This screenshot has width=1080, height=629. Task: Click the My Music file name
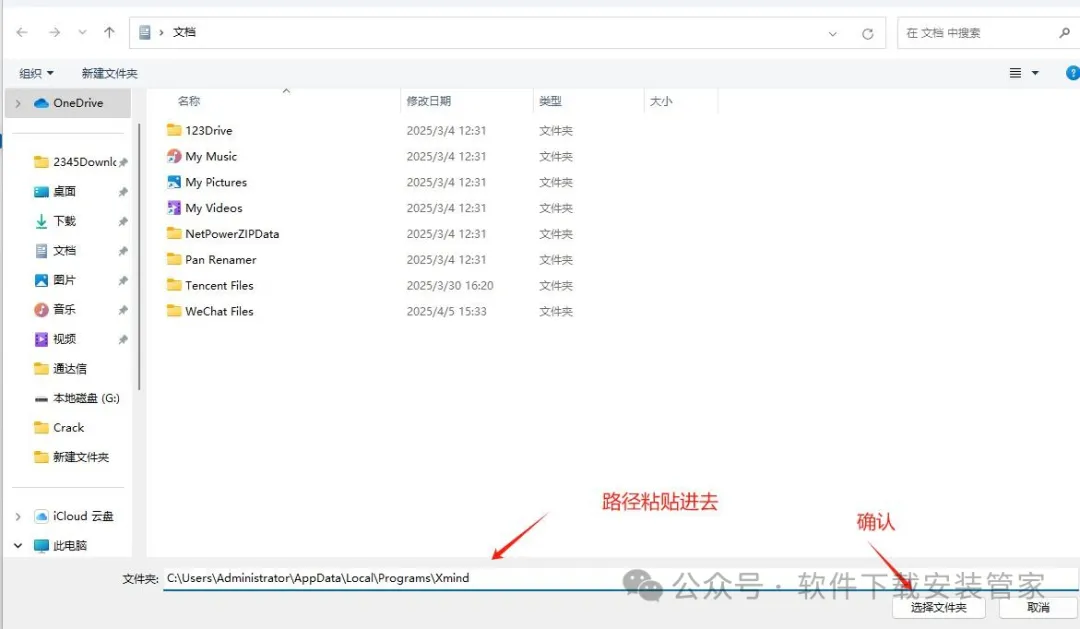211,156
